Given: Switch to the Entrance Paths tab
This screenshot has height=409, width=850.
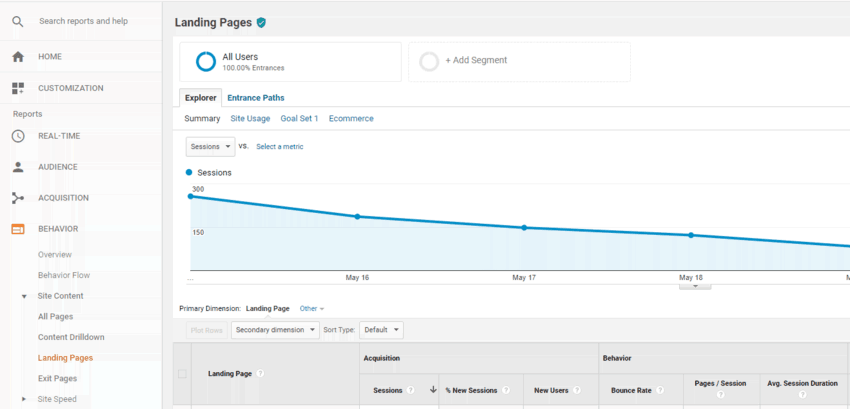Looking at the screenshot, I should pyautogui.click(x=255, y=98).
